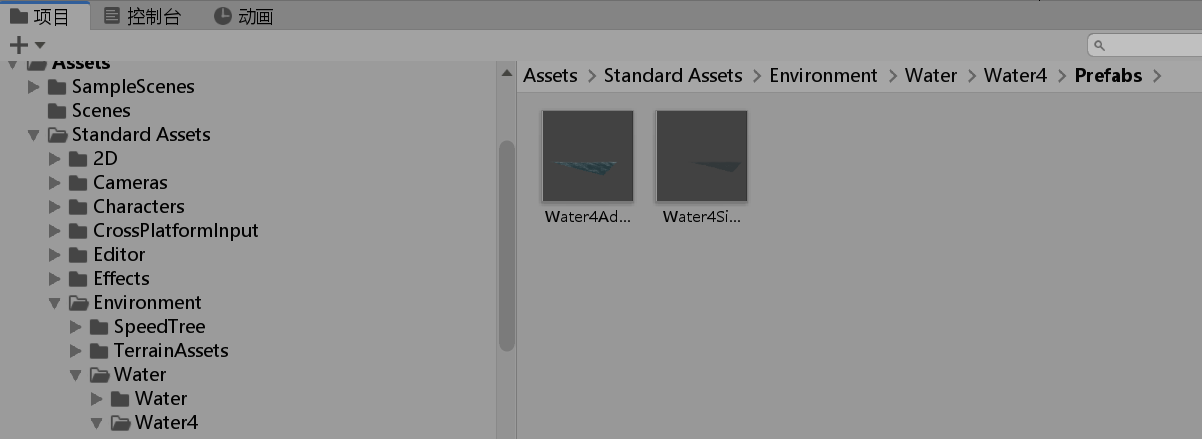Viewport: 1202px width, 439px height.
Task: Select the Water4Ad... prefab thumbnail
Action: pyautogui.click(x=588, y=156)
